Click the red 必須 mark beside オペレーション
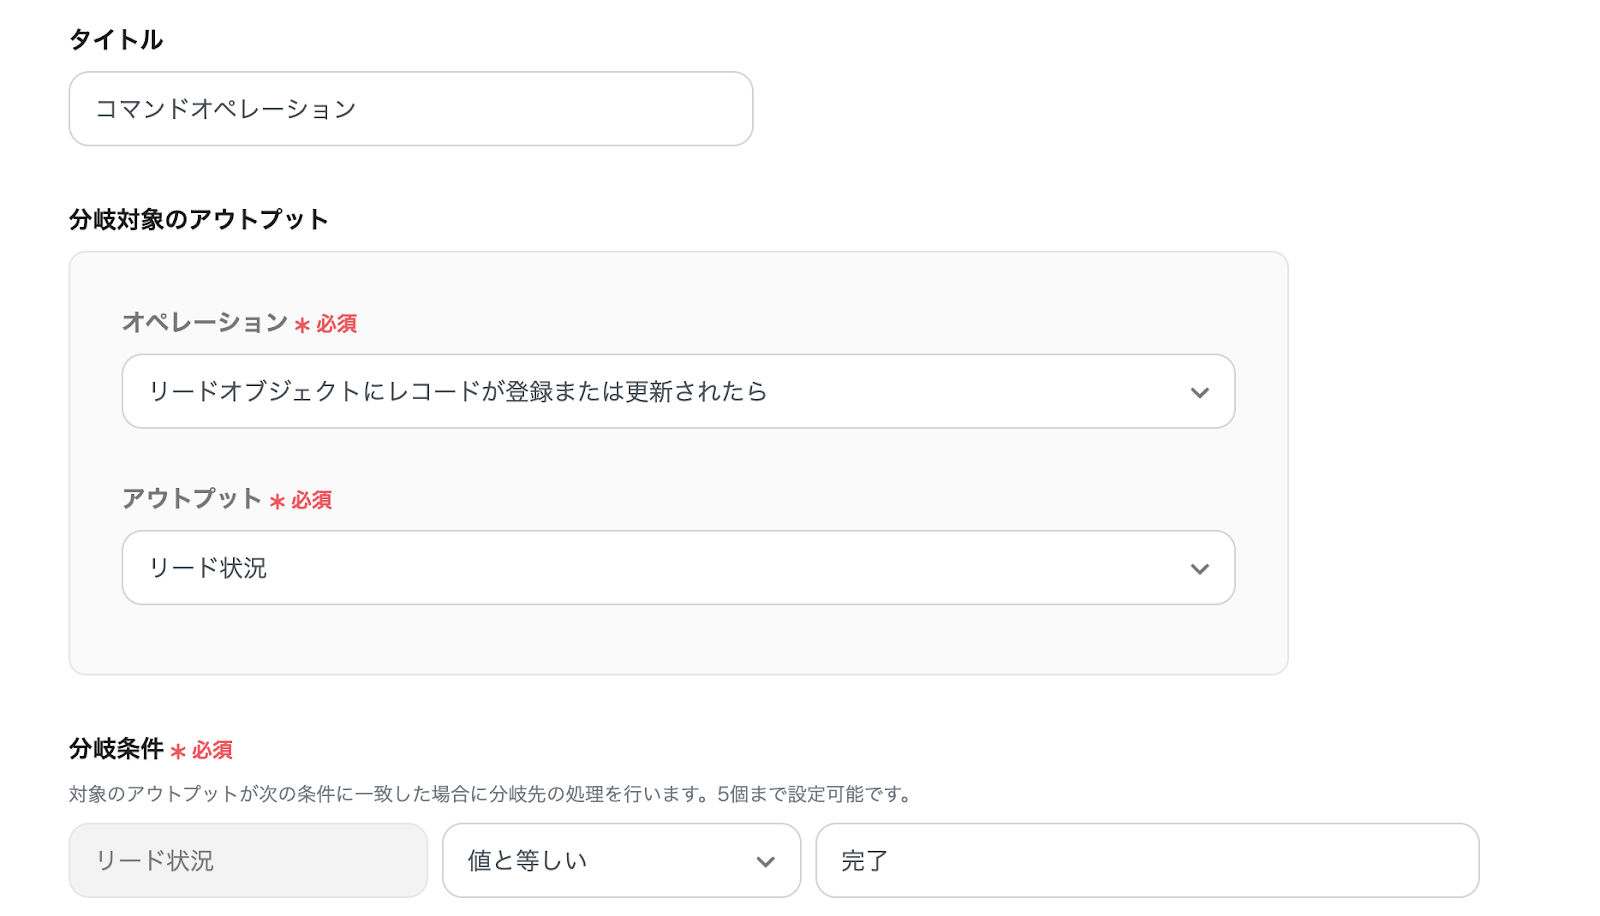Viewport: 1600px width, 916px height. pos(336,324)
